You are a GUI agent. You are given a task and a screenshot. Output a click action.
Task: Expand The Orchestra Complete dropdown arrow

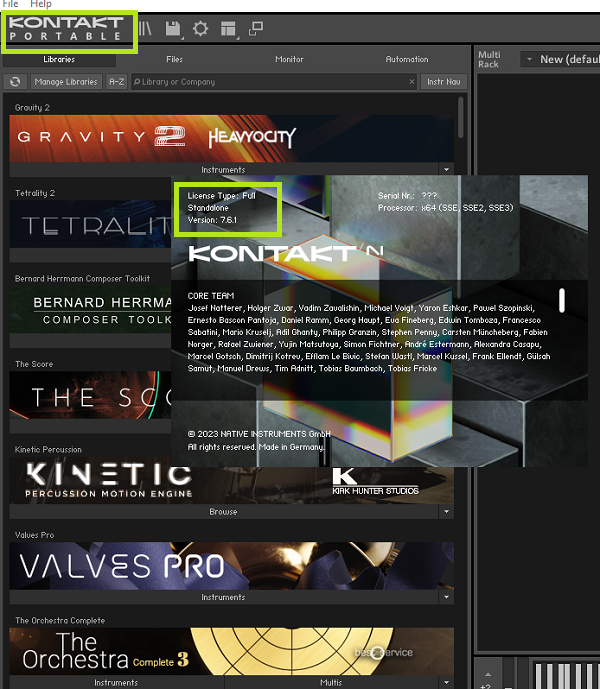446,682
